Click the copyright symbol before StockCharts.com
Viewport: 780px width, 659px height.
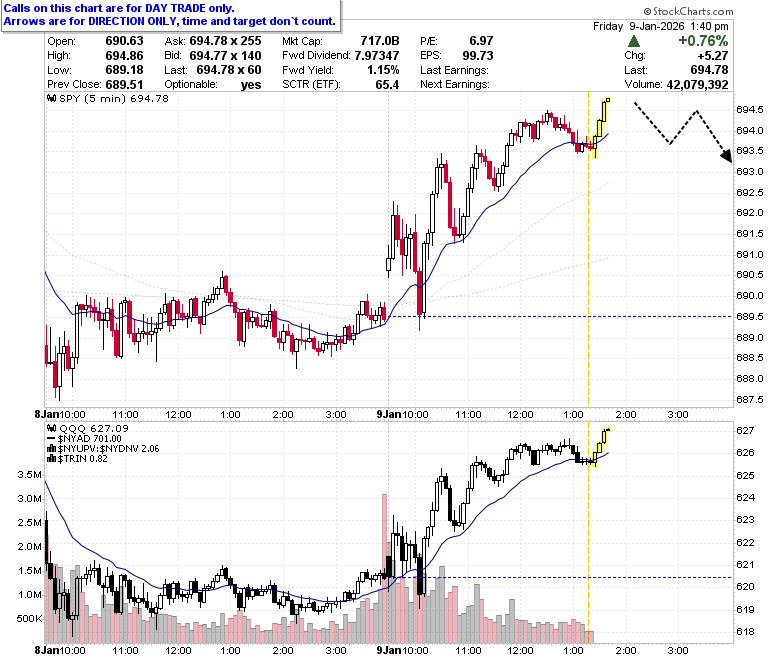click(x=647, y=11)
